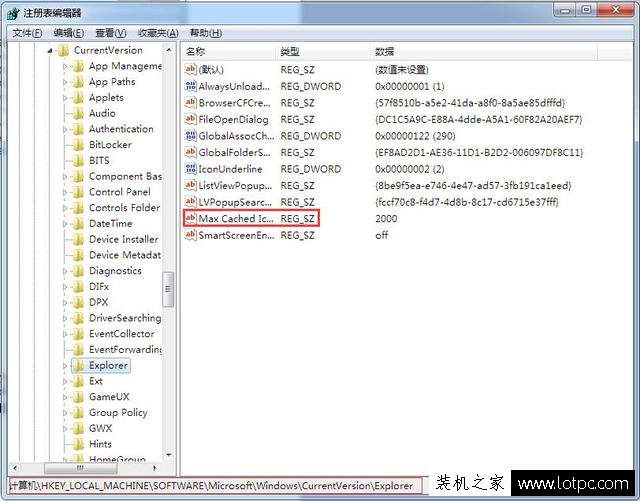Image resolution: width=640 pixels, height=501 pixels.
Task: Select the data value 0x00000001 (1)
Action: pos(409,87)
